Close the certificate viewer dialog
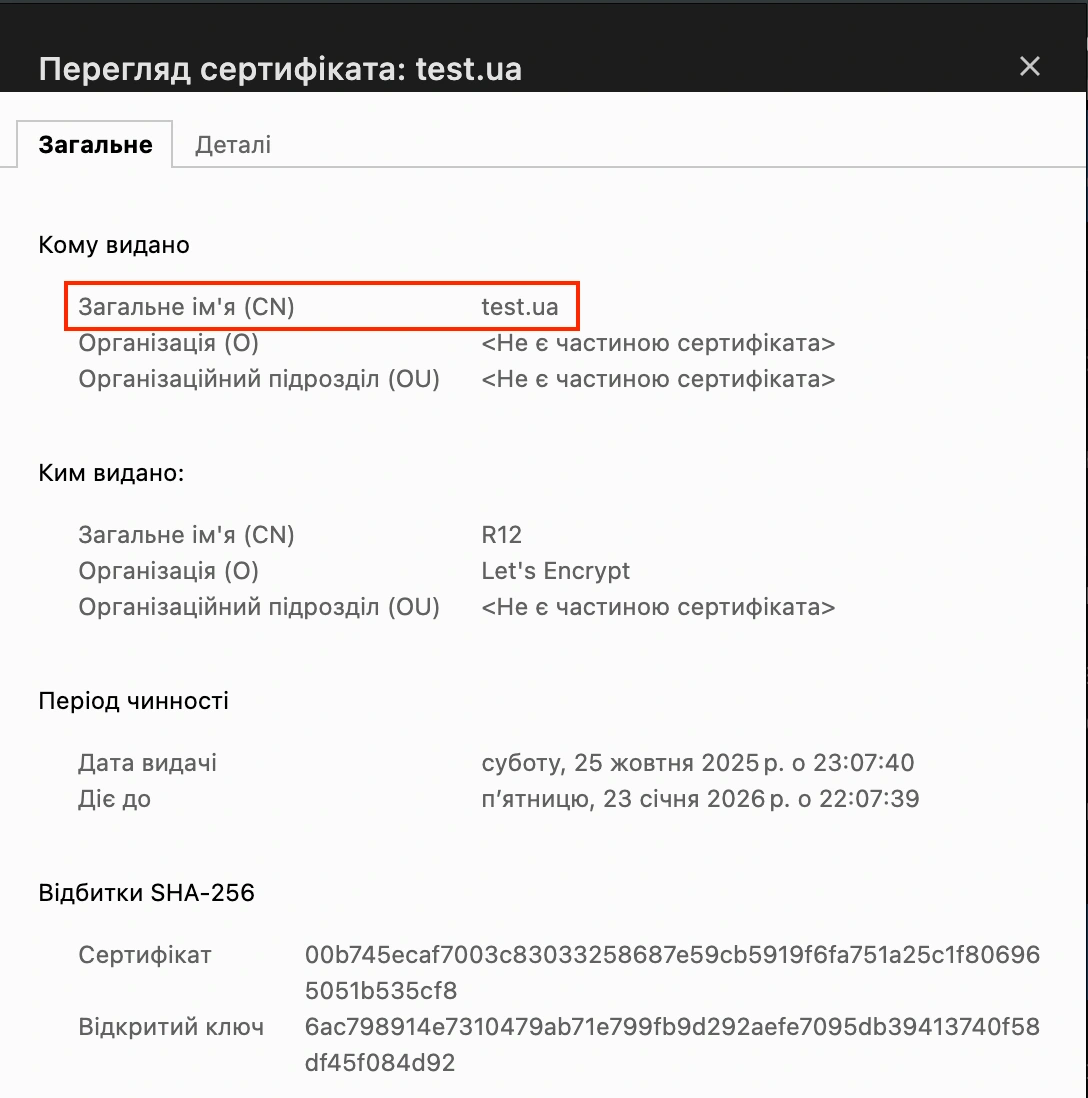Image resolution: width=1088 pixels, height=1098 pixels. [1030, 66]
